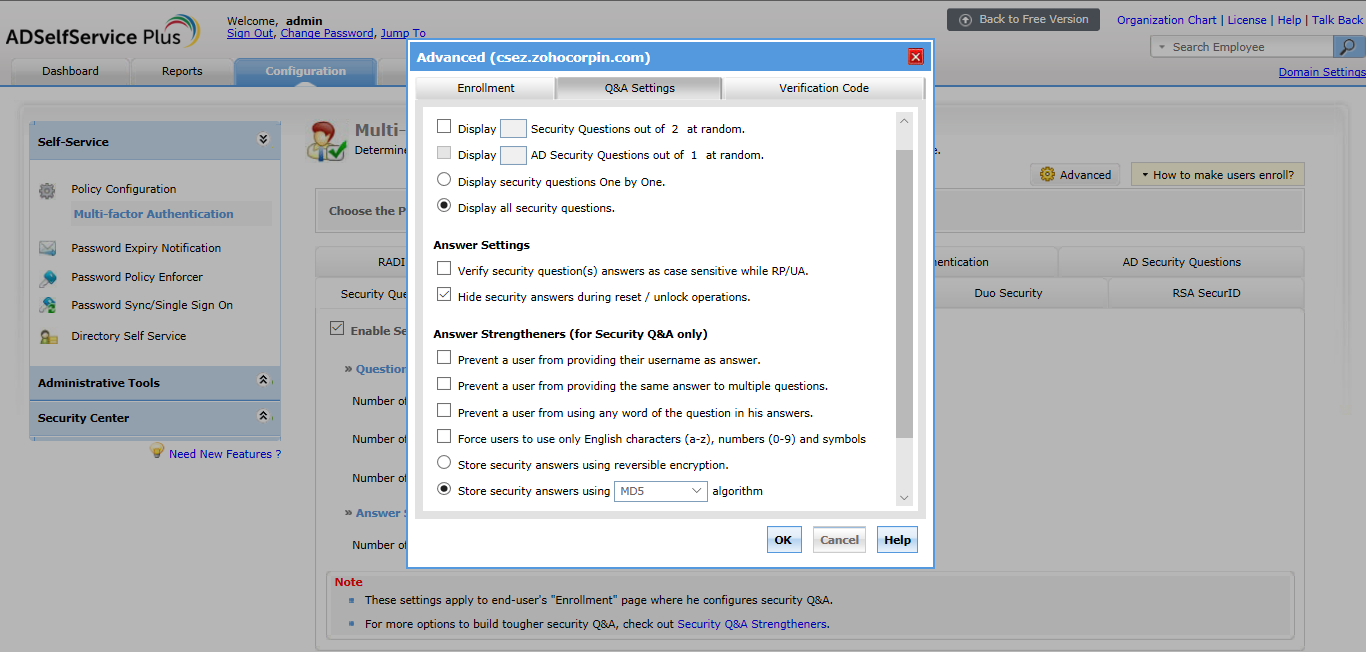Collapse the Self-Service panel
This screenshot has width=1366, height=652.
[x=263, y=140]
